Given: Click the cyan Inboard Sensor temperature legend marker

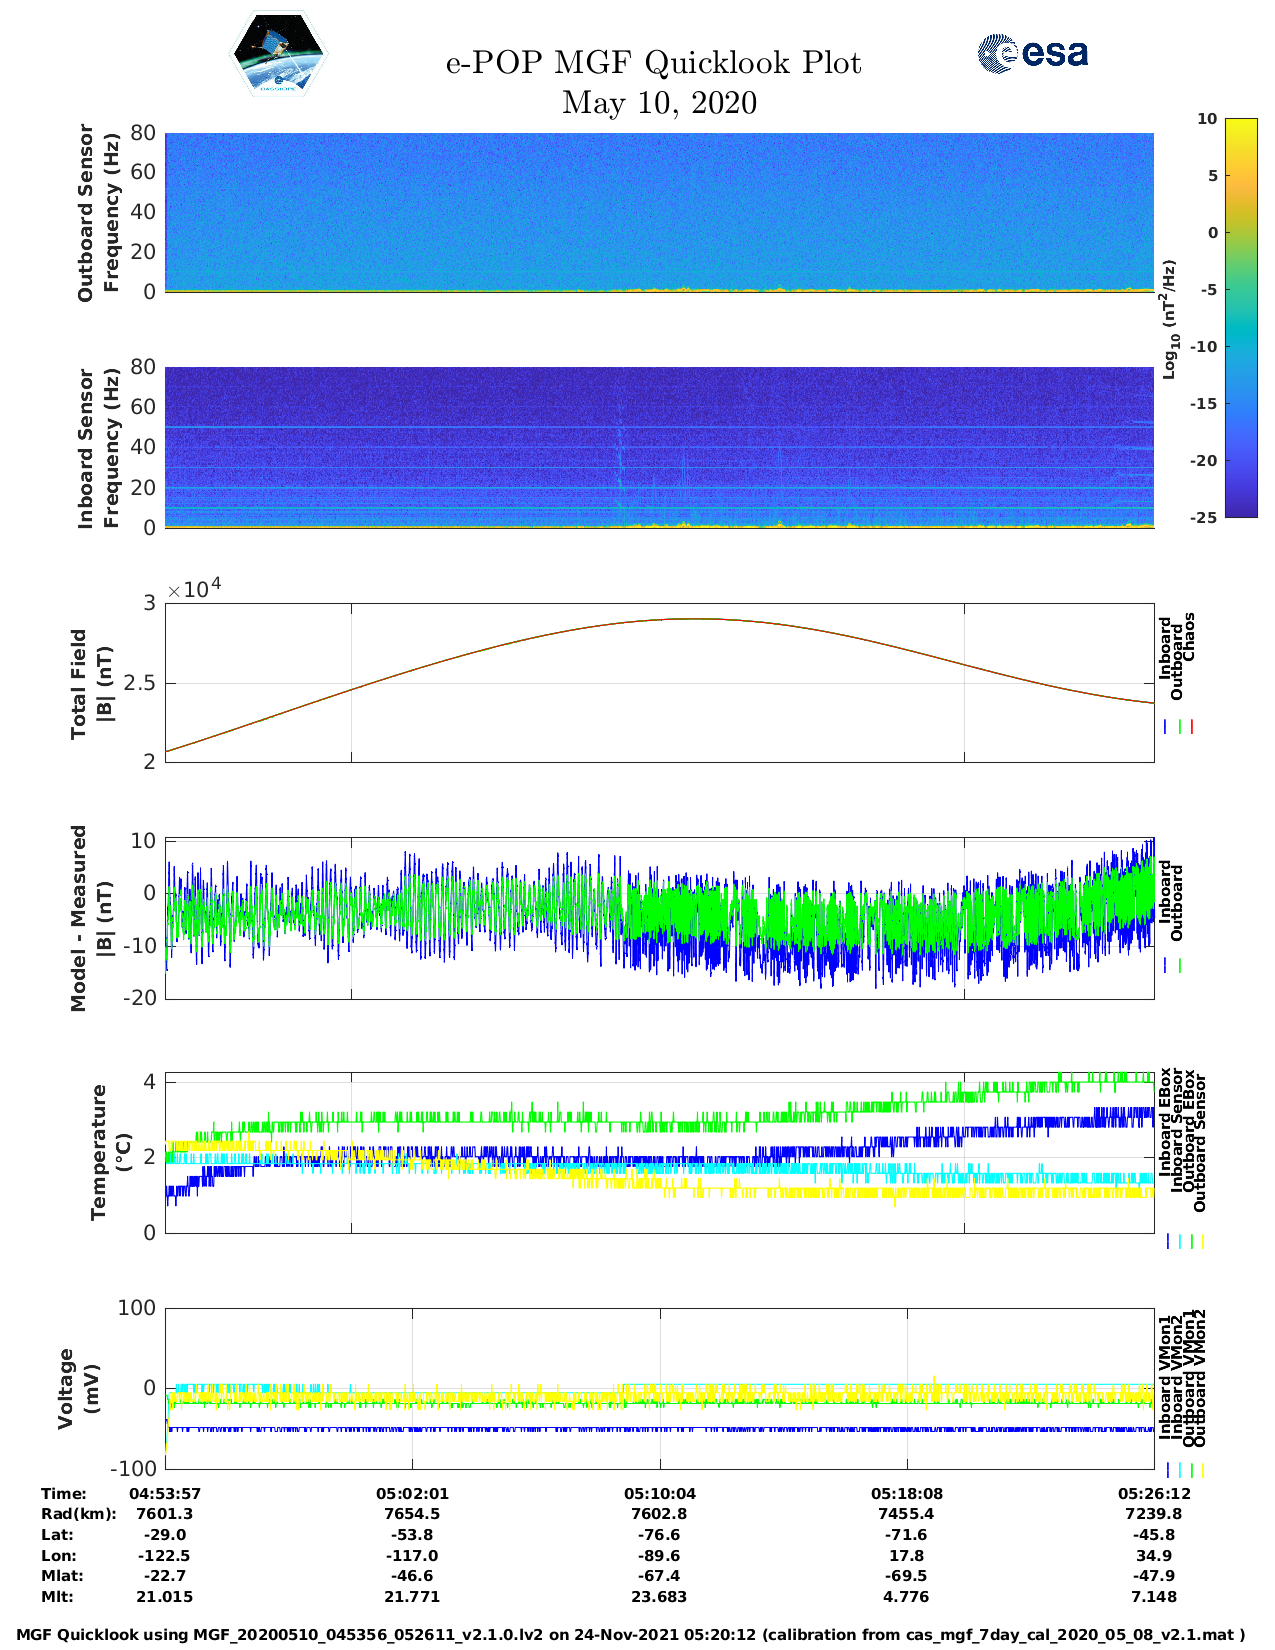Looking at the screenshot, I should 1179,1241.
